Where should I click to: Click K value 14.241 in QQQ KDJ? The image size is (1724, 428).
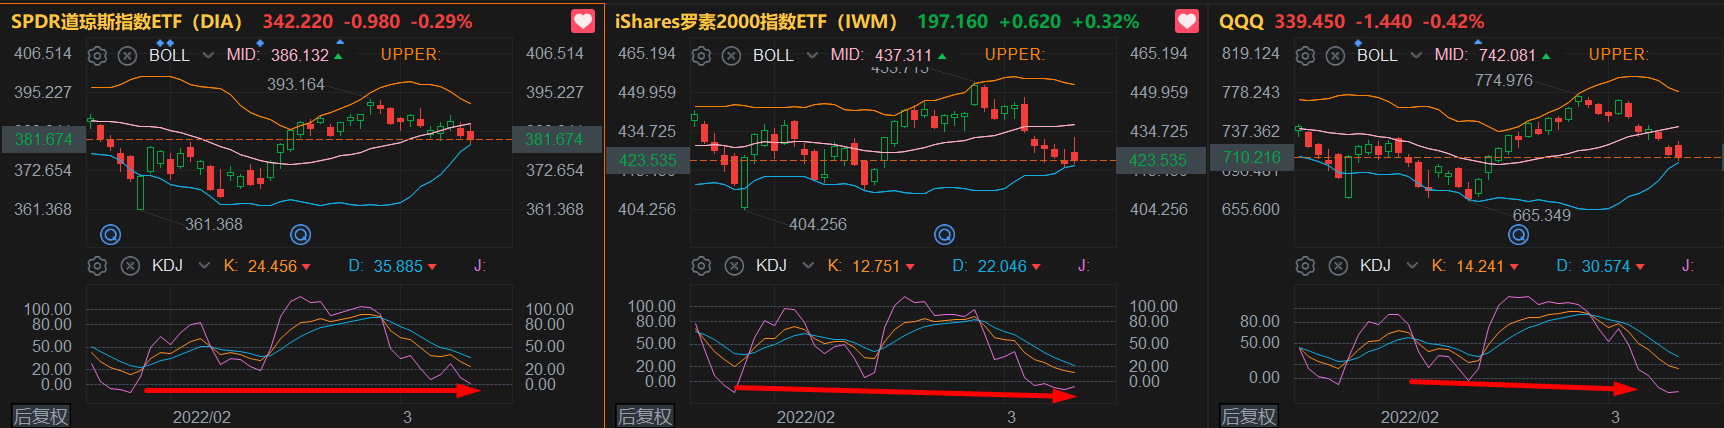[1481, 266]
